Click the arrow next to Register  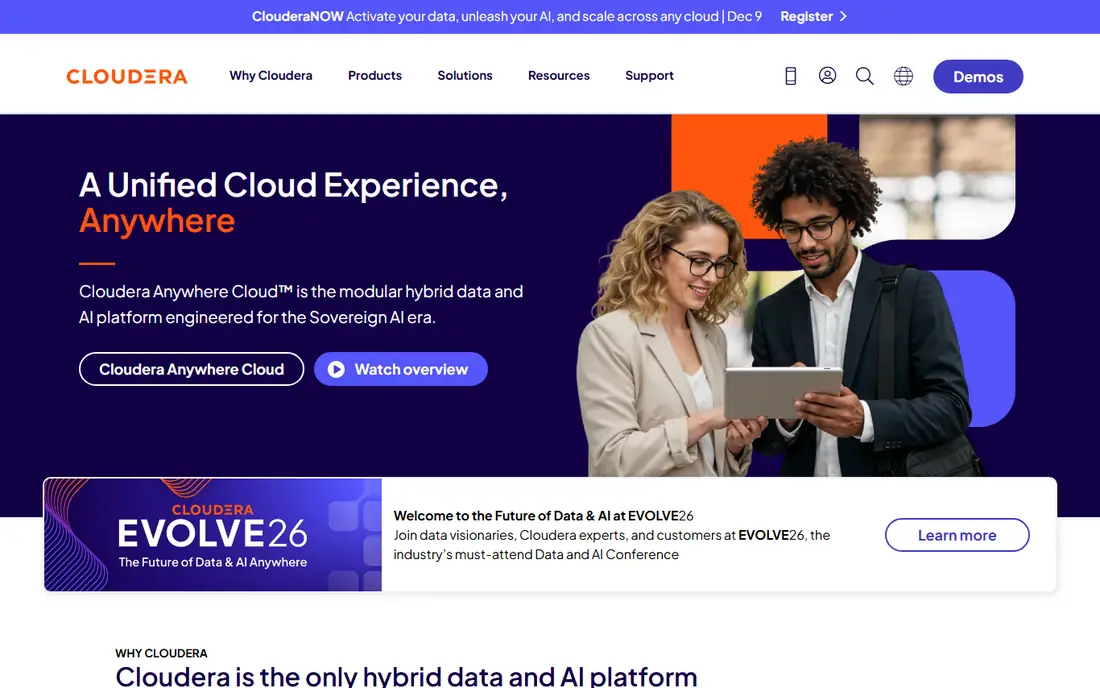point(843,16)
